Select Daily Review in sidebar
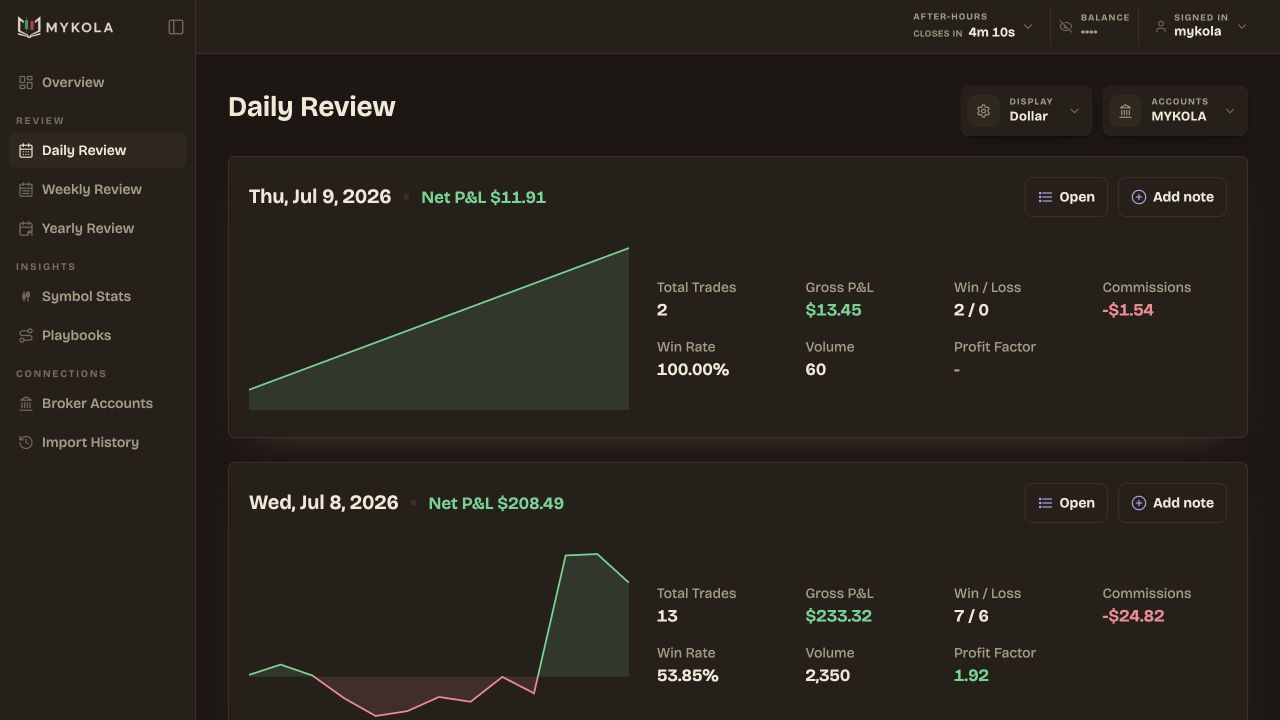The image size is (1280, 720). coord(97,150)
